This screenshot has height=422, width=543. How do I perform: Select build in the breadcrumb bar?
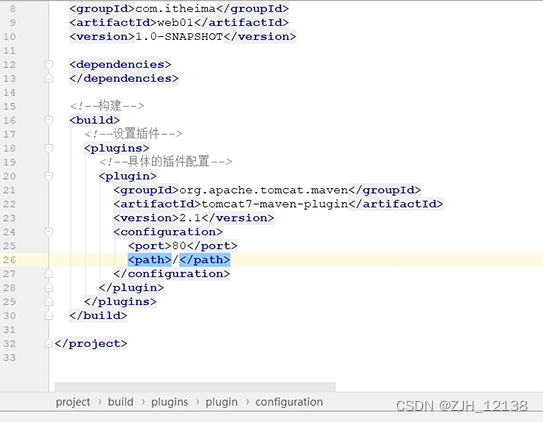click(121, 402)
